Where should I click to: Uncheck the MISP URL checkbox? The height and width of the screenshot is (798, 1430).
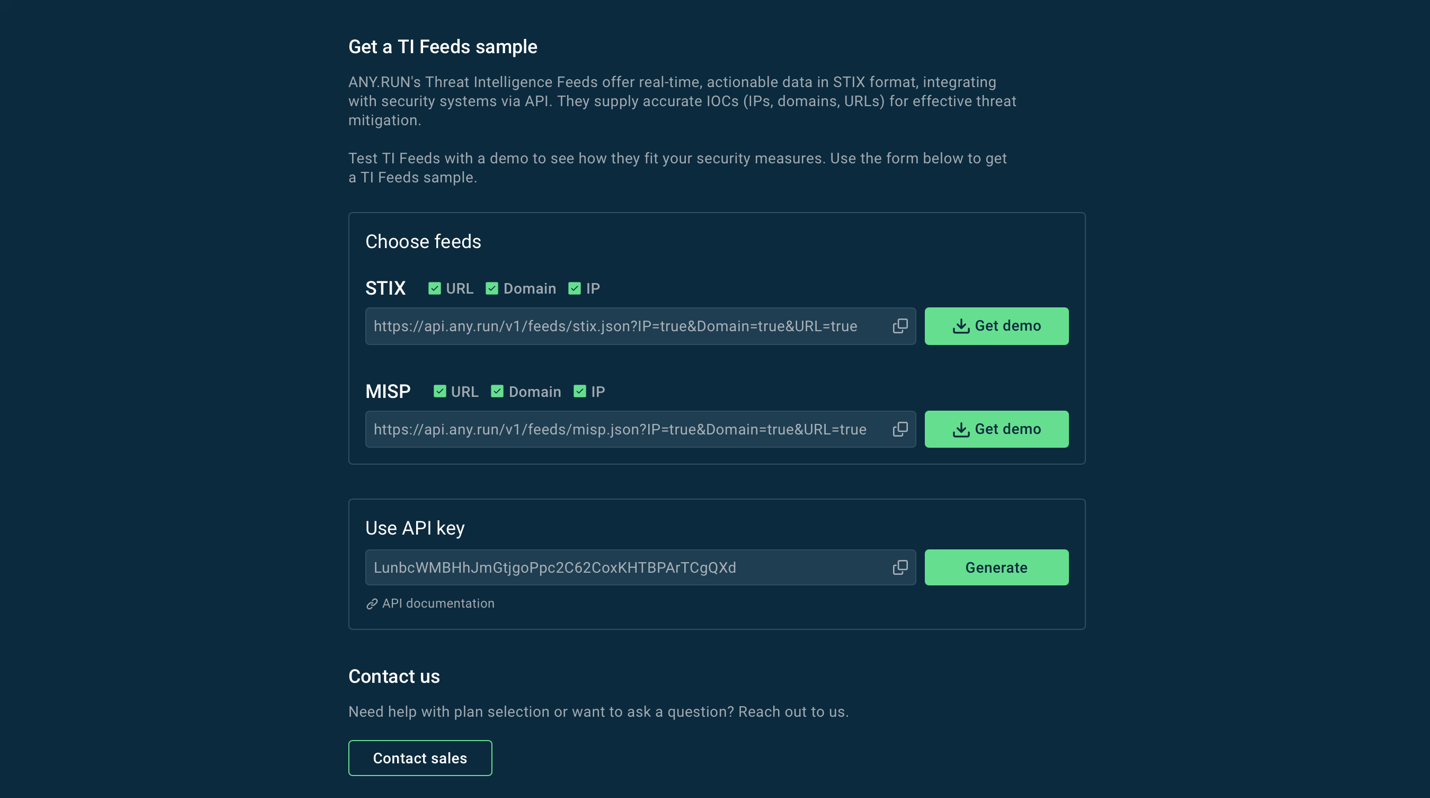tap(440, 391)
